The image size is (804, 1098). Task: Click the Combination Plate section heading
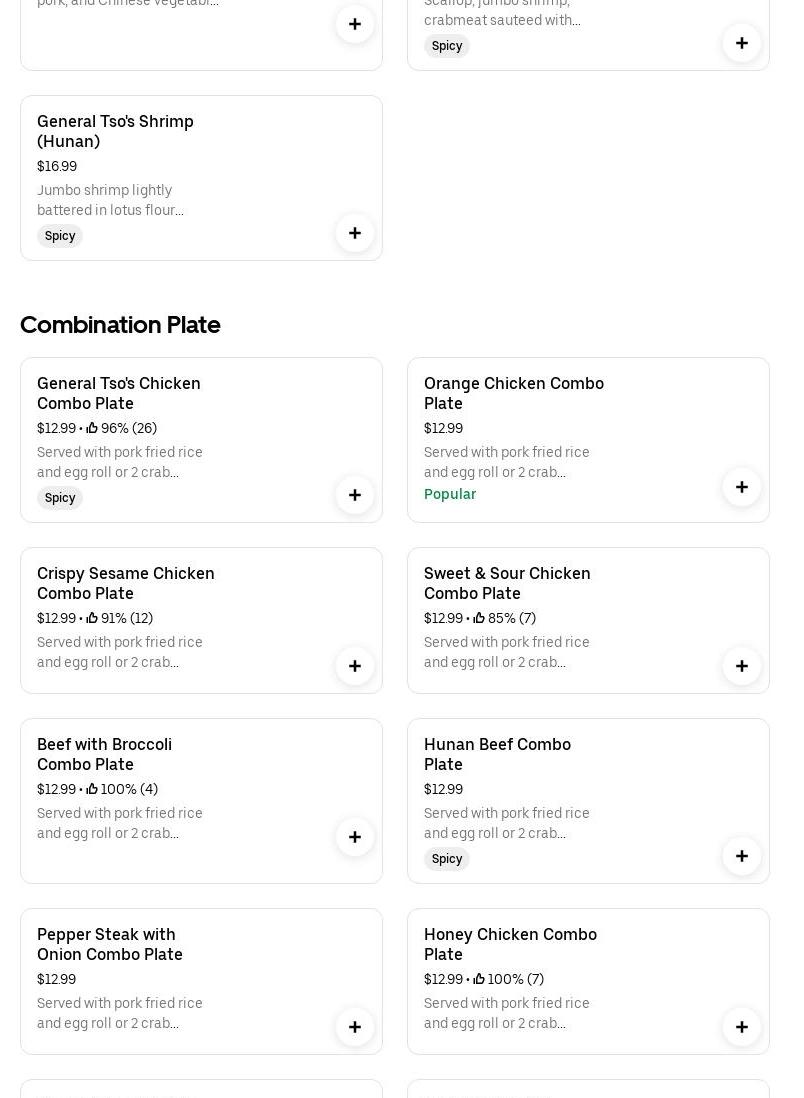[x=120, y=325]
